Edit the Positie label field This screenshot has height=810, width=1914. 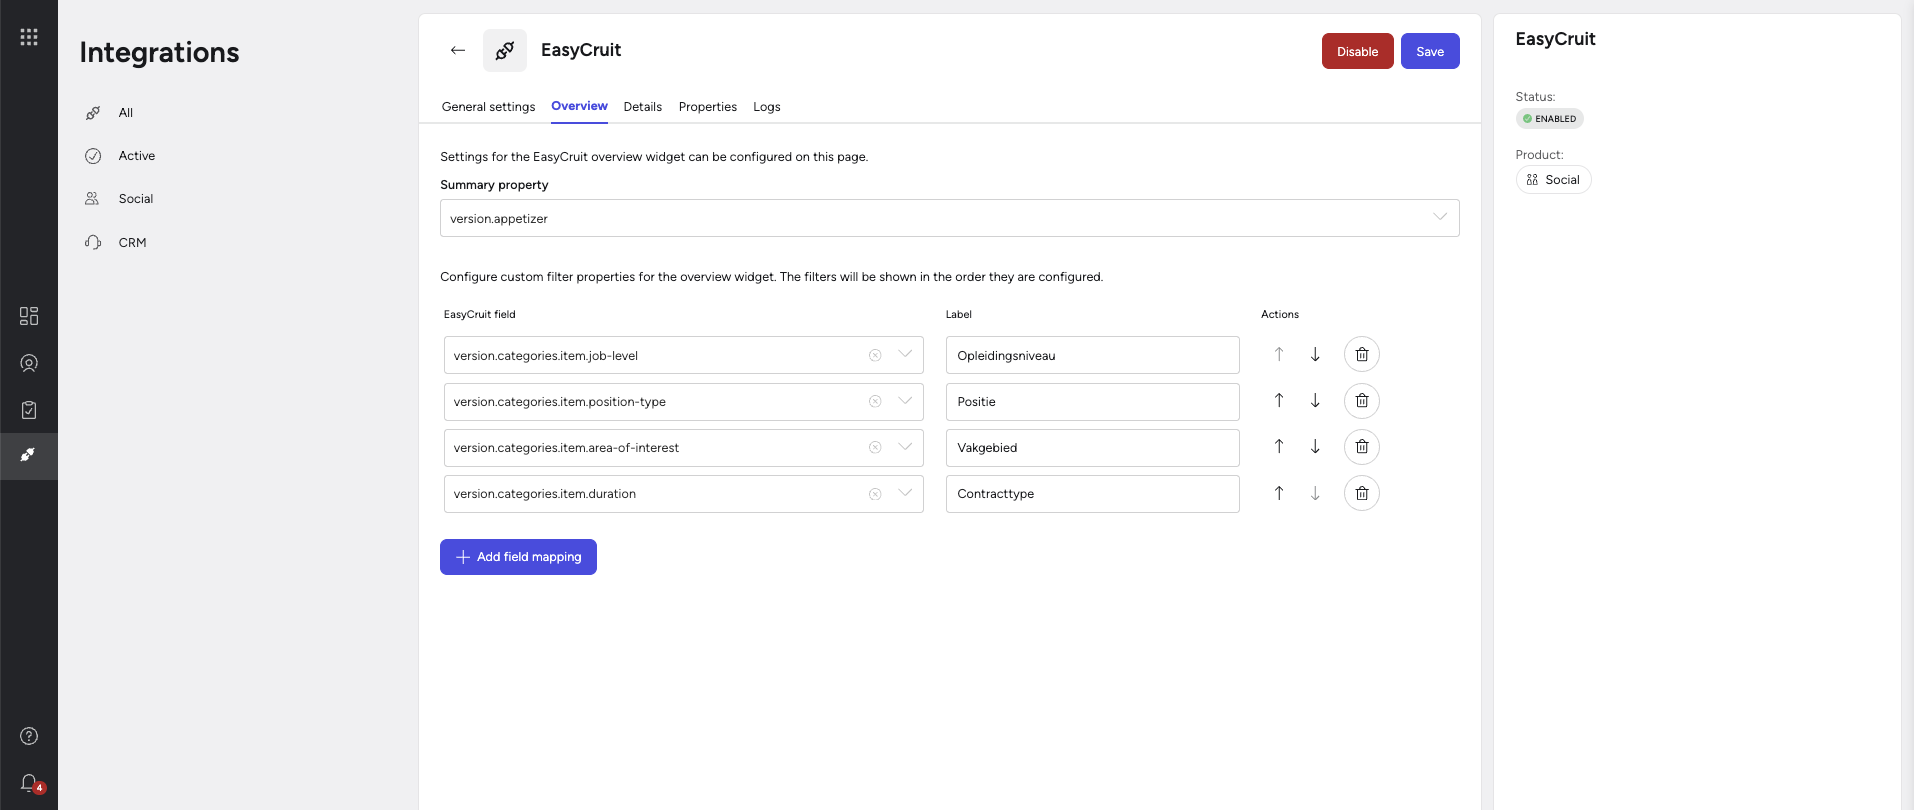click(x=1092, y=401)
